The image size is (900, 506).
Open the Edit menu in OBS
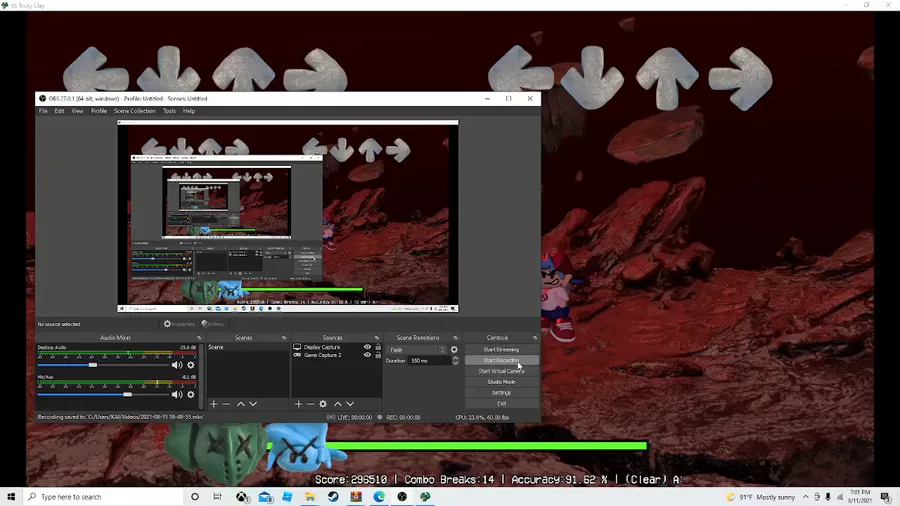[x=59, y=111]
